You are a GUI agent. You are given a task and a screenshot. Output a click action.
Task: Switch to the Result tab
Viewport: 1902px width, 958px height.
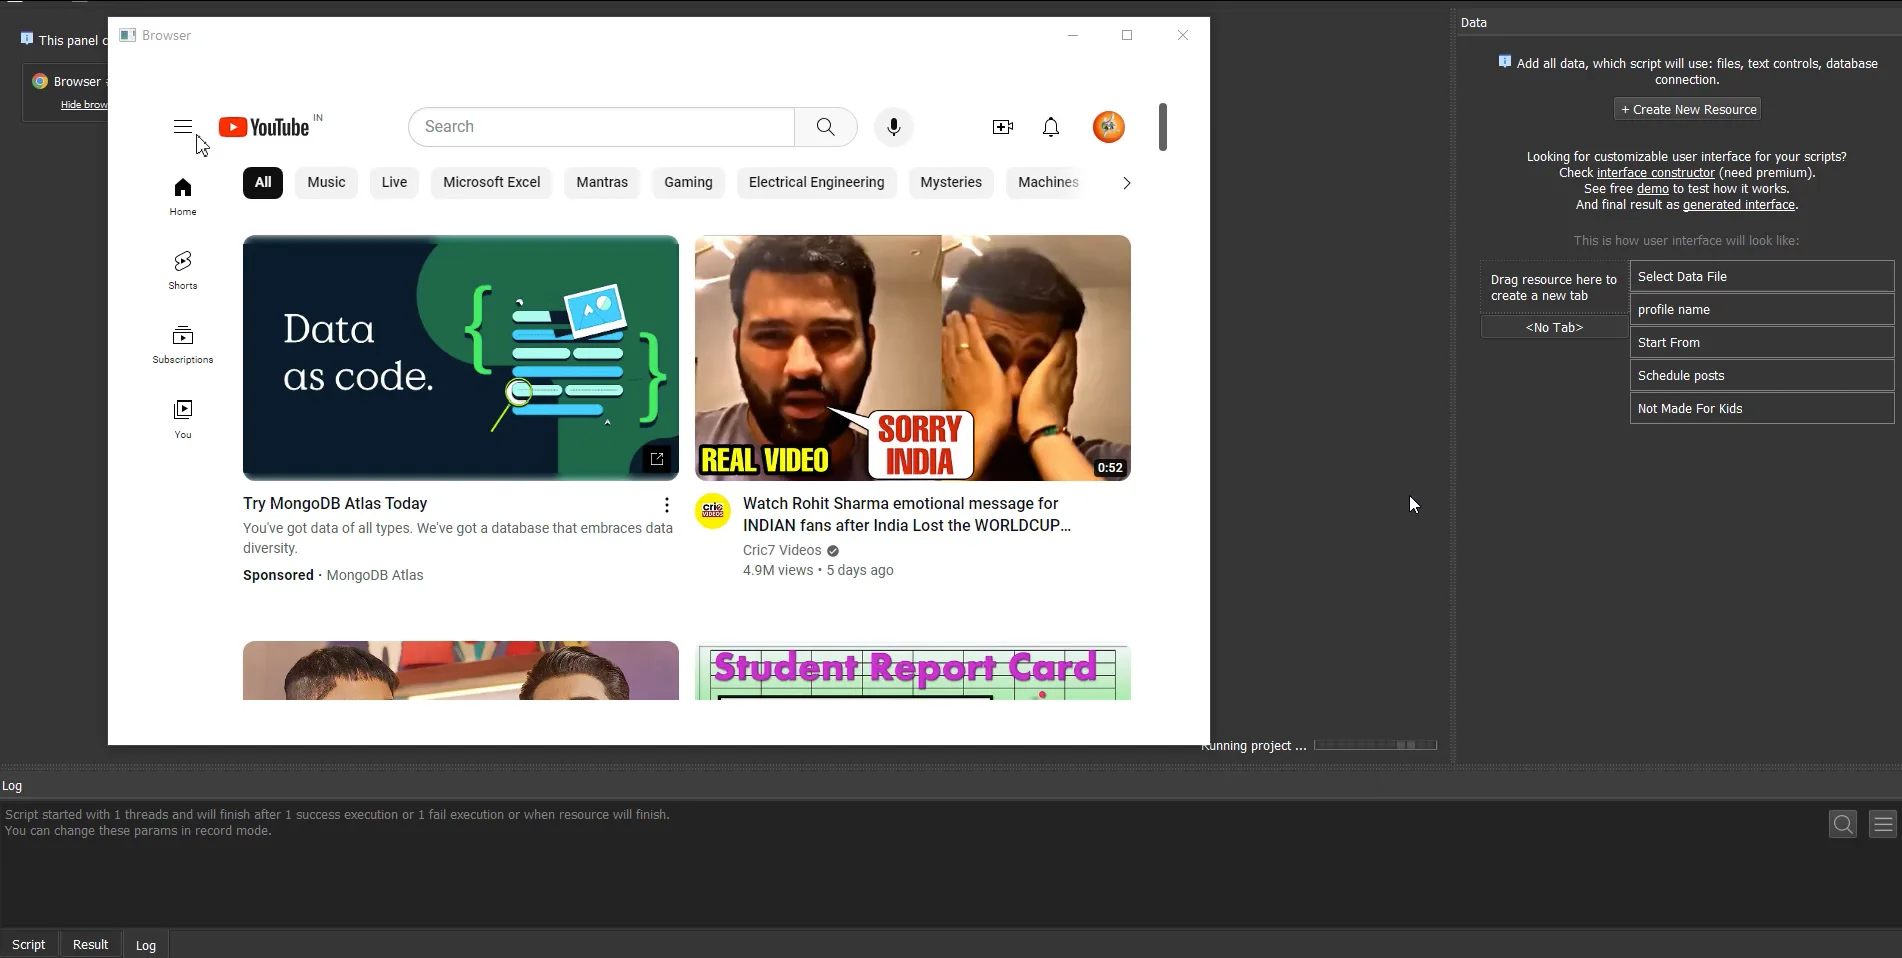[90, 944]
